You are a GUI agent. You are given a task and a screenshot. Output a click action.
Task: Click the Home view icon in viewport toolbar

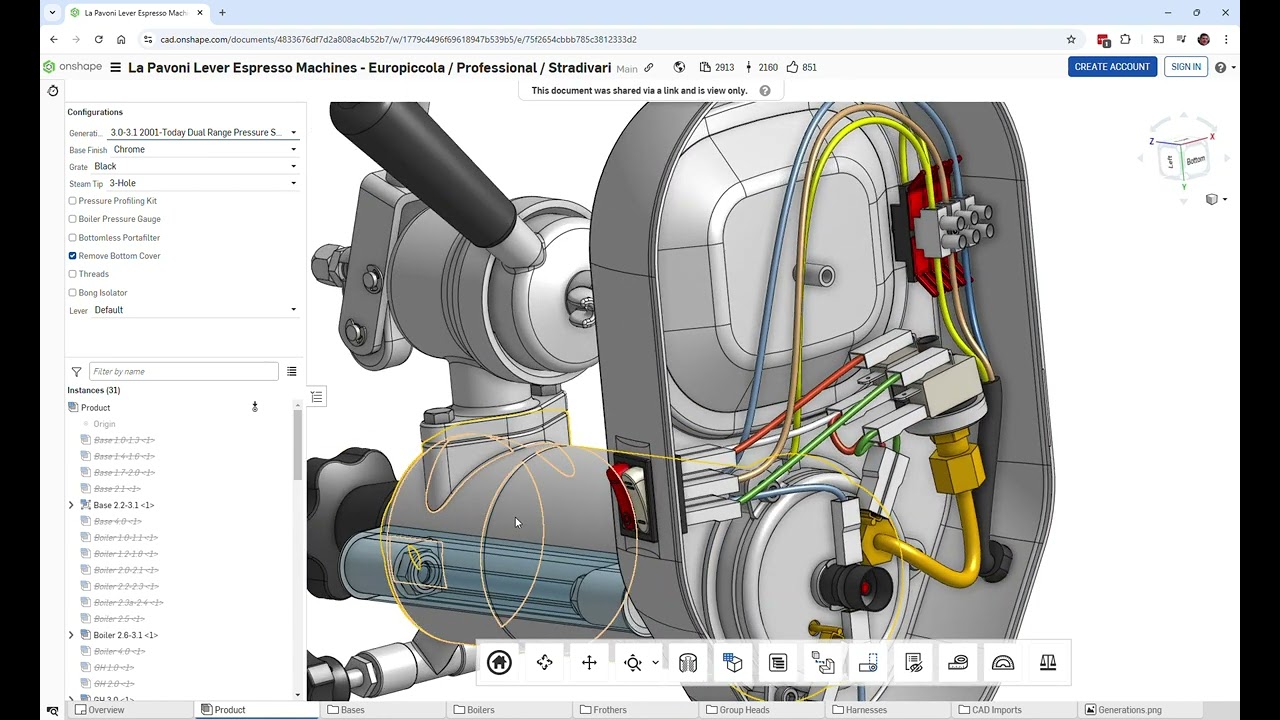(499, 662)
